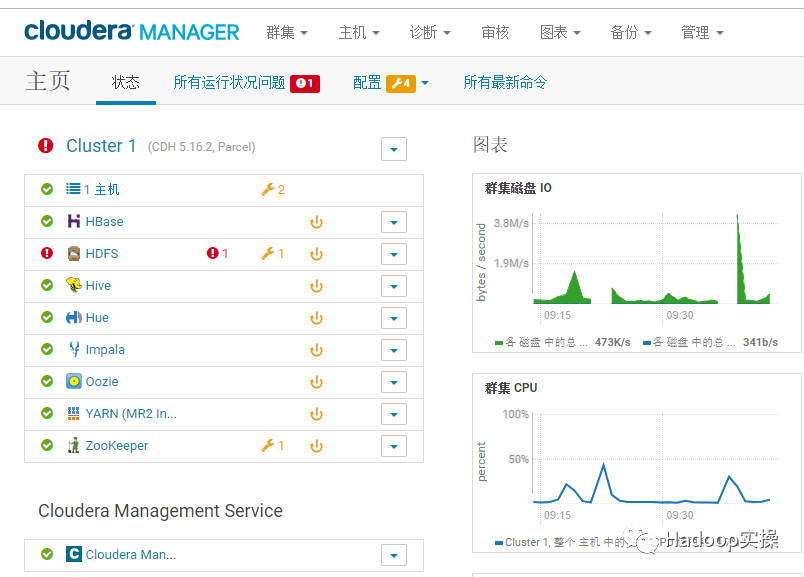This screenshot has height=577, width=804.
Task: Open the Impala actions dropdown
Action: (x=394, y=350)
